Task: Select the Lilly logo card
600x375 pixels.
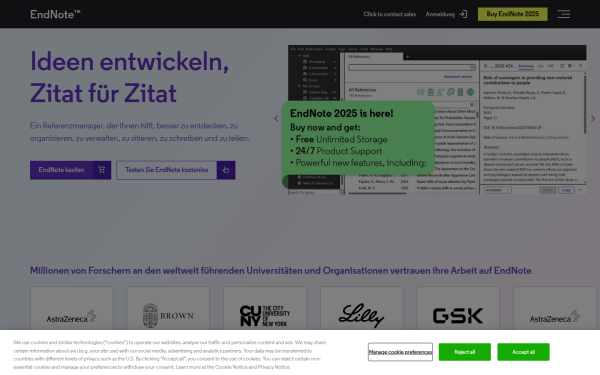Action: click(362, 308)
